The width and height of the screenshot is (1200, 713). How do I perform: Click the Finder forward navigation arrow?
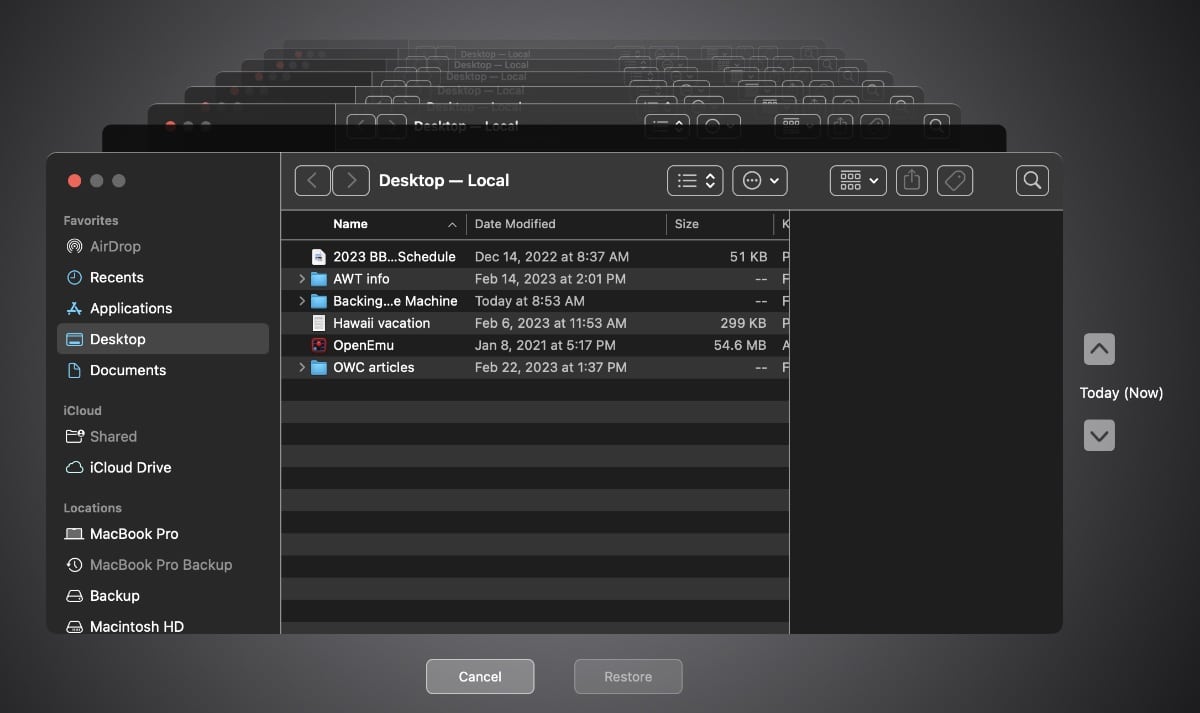click(x=351, y=181)
